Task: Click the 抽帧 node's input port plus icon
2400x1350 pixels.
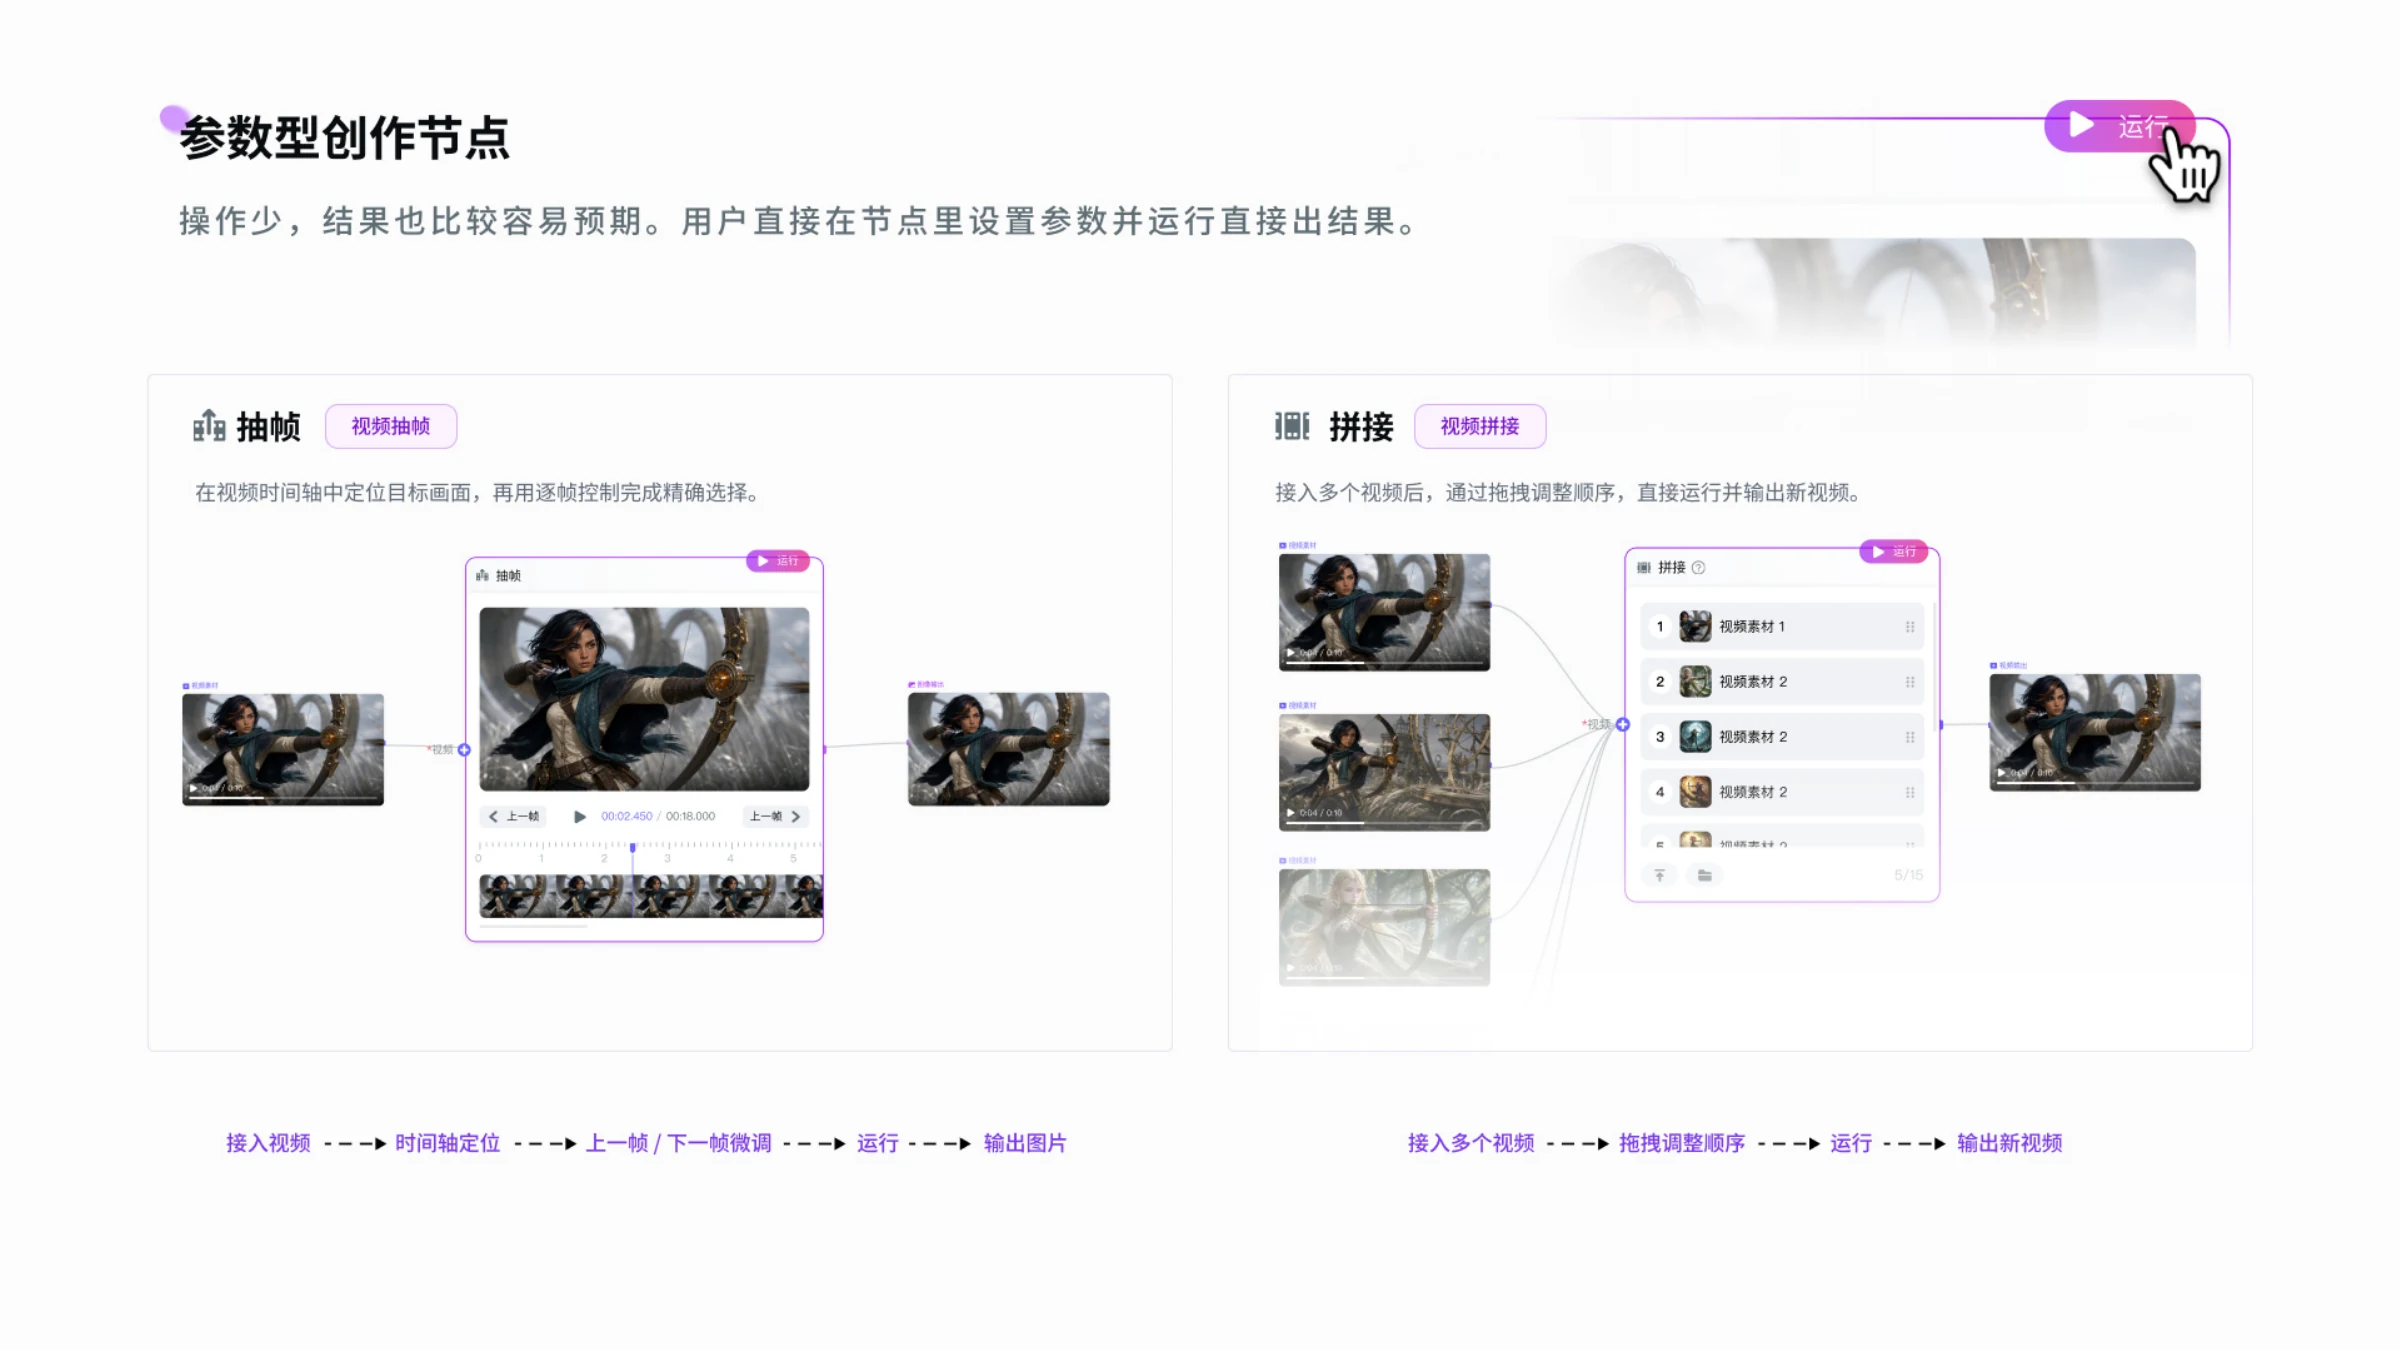Action: [x=464, y=750]
